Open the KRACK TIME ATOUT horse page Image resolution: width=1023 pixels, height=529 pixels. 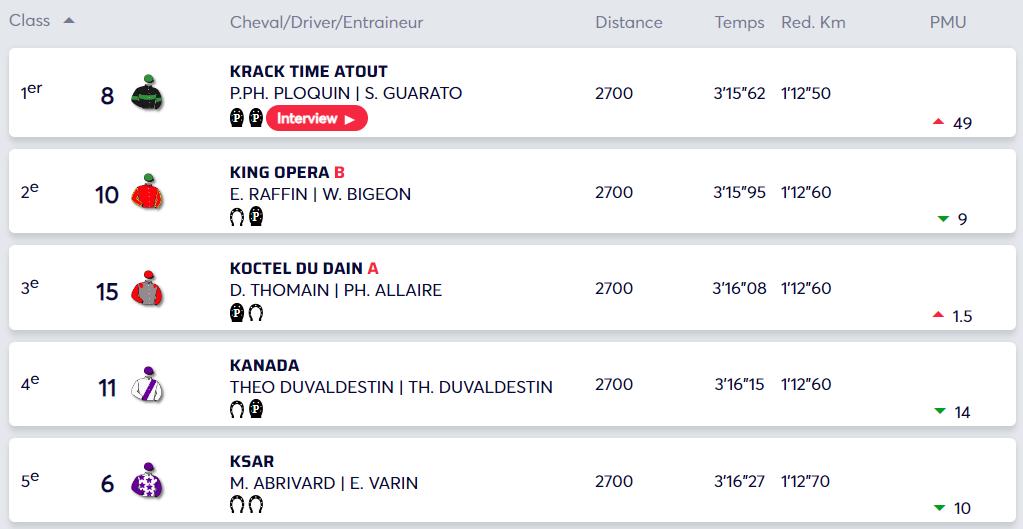309,72
